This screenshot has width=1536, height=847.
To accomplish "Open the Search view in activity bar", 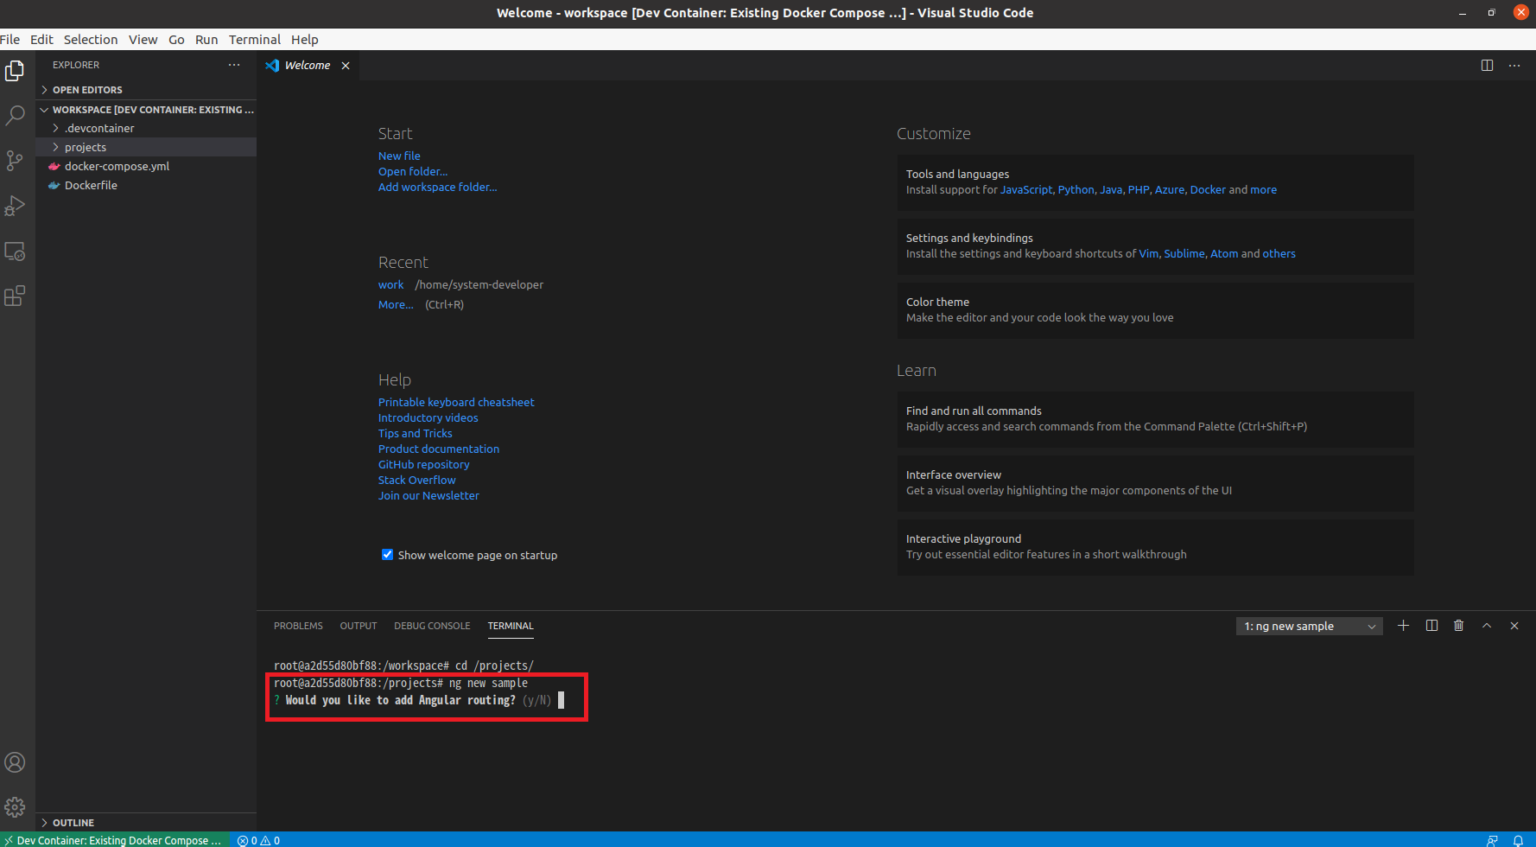I will click(15, 115).
